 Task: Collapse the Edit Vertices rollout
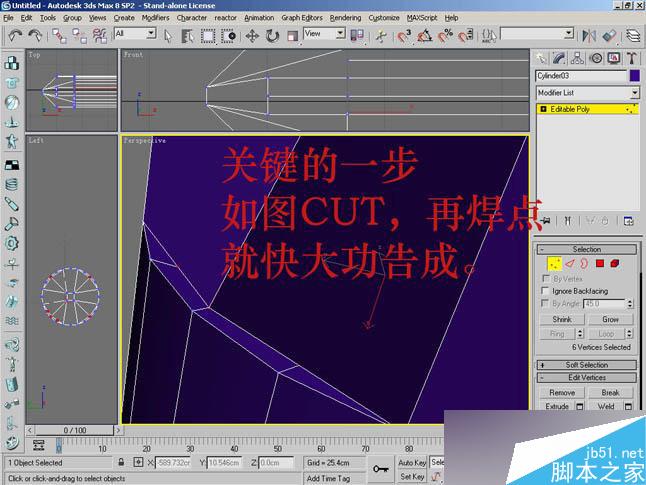coord(587,377)
